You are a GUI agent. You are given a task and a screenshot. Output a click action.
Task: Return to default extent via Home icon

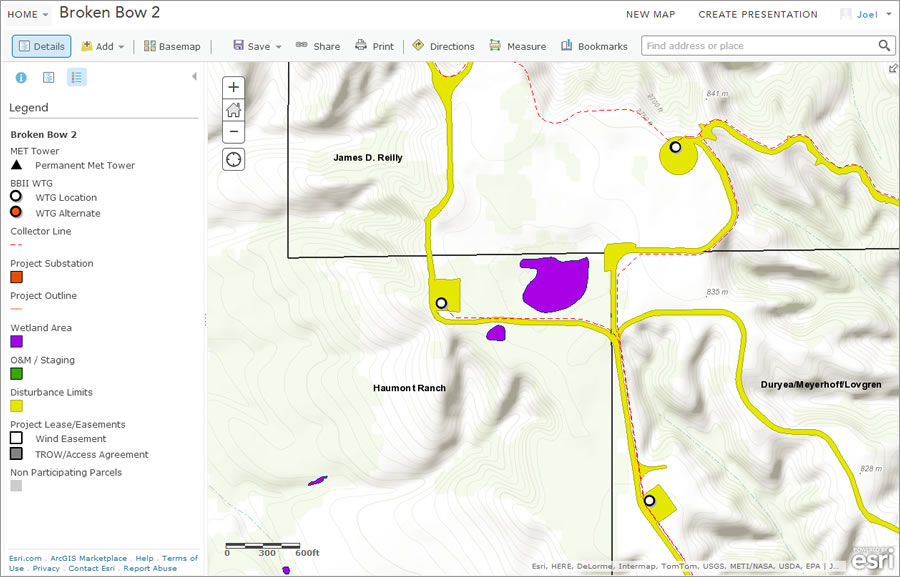233,109
